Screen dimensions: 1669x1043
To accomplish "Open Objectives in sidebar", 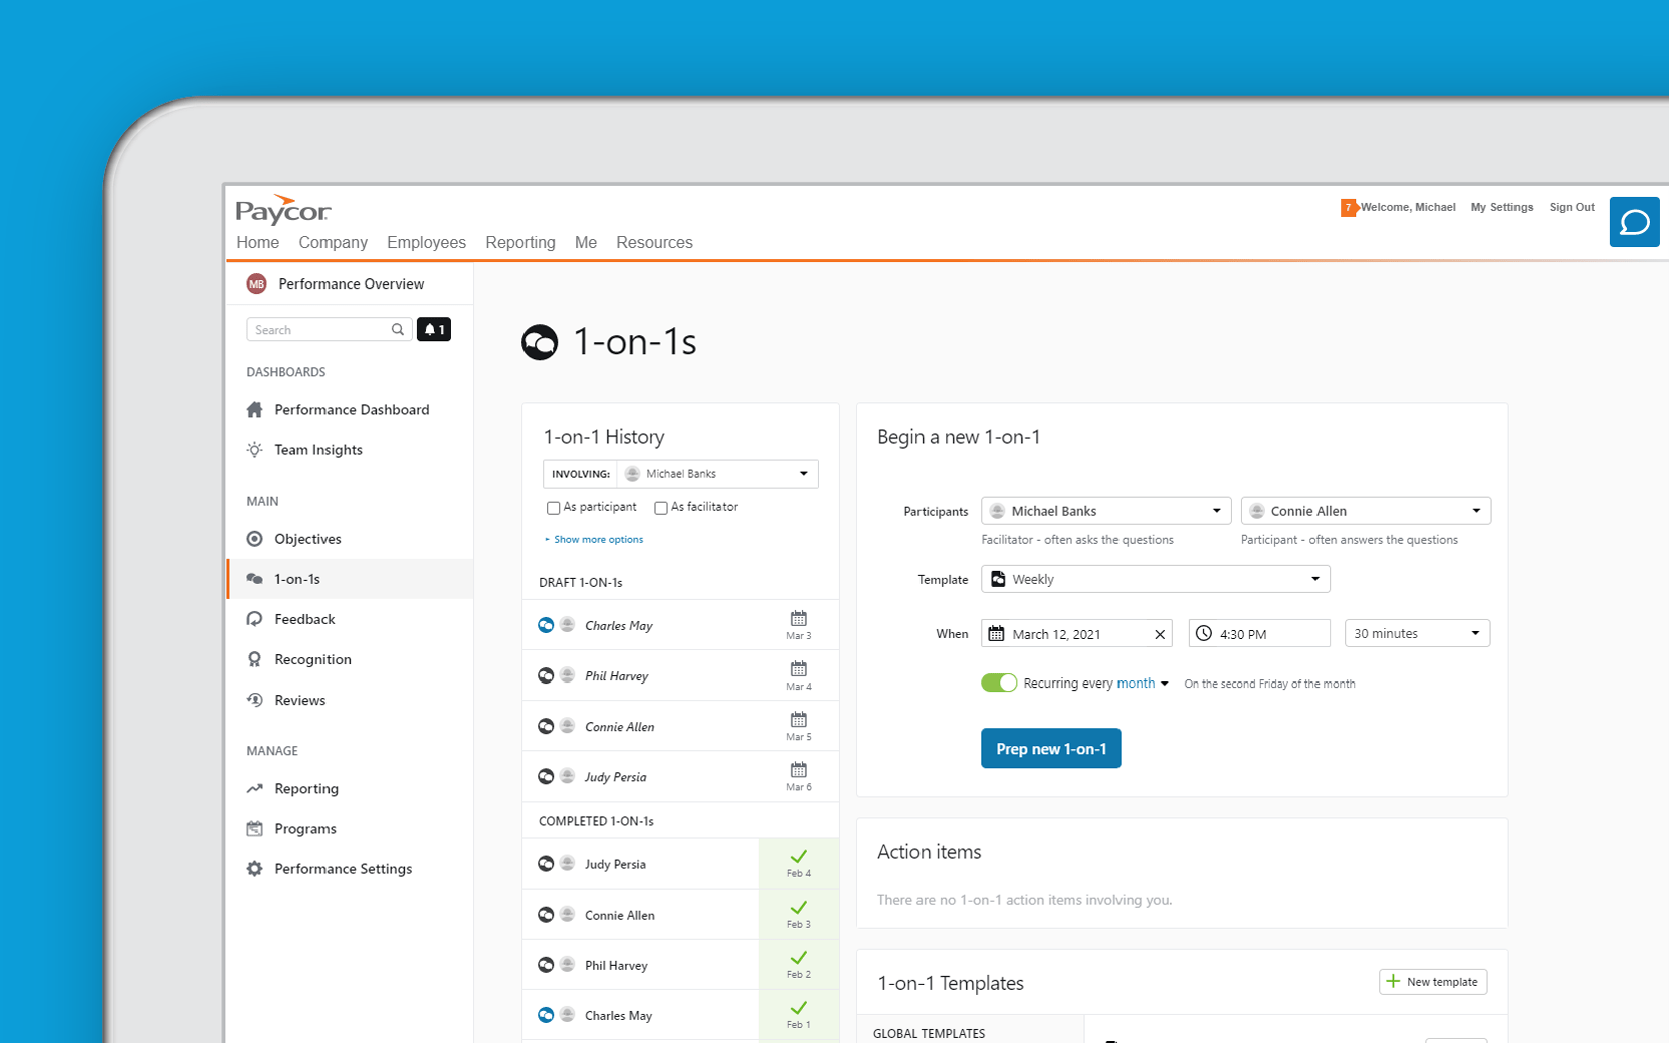I will (308, 539).
